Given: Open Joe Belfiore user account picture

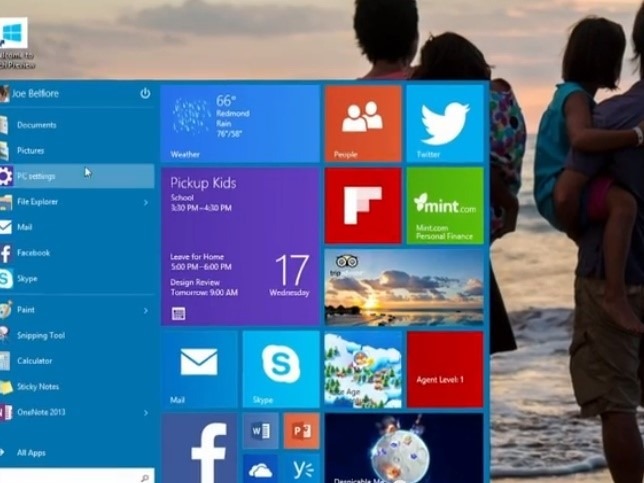Looking at the screenshot, I should click(4, 94).
